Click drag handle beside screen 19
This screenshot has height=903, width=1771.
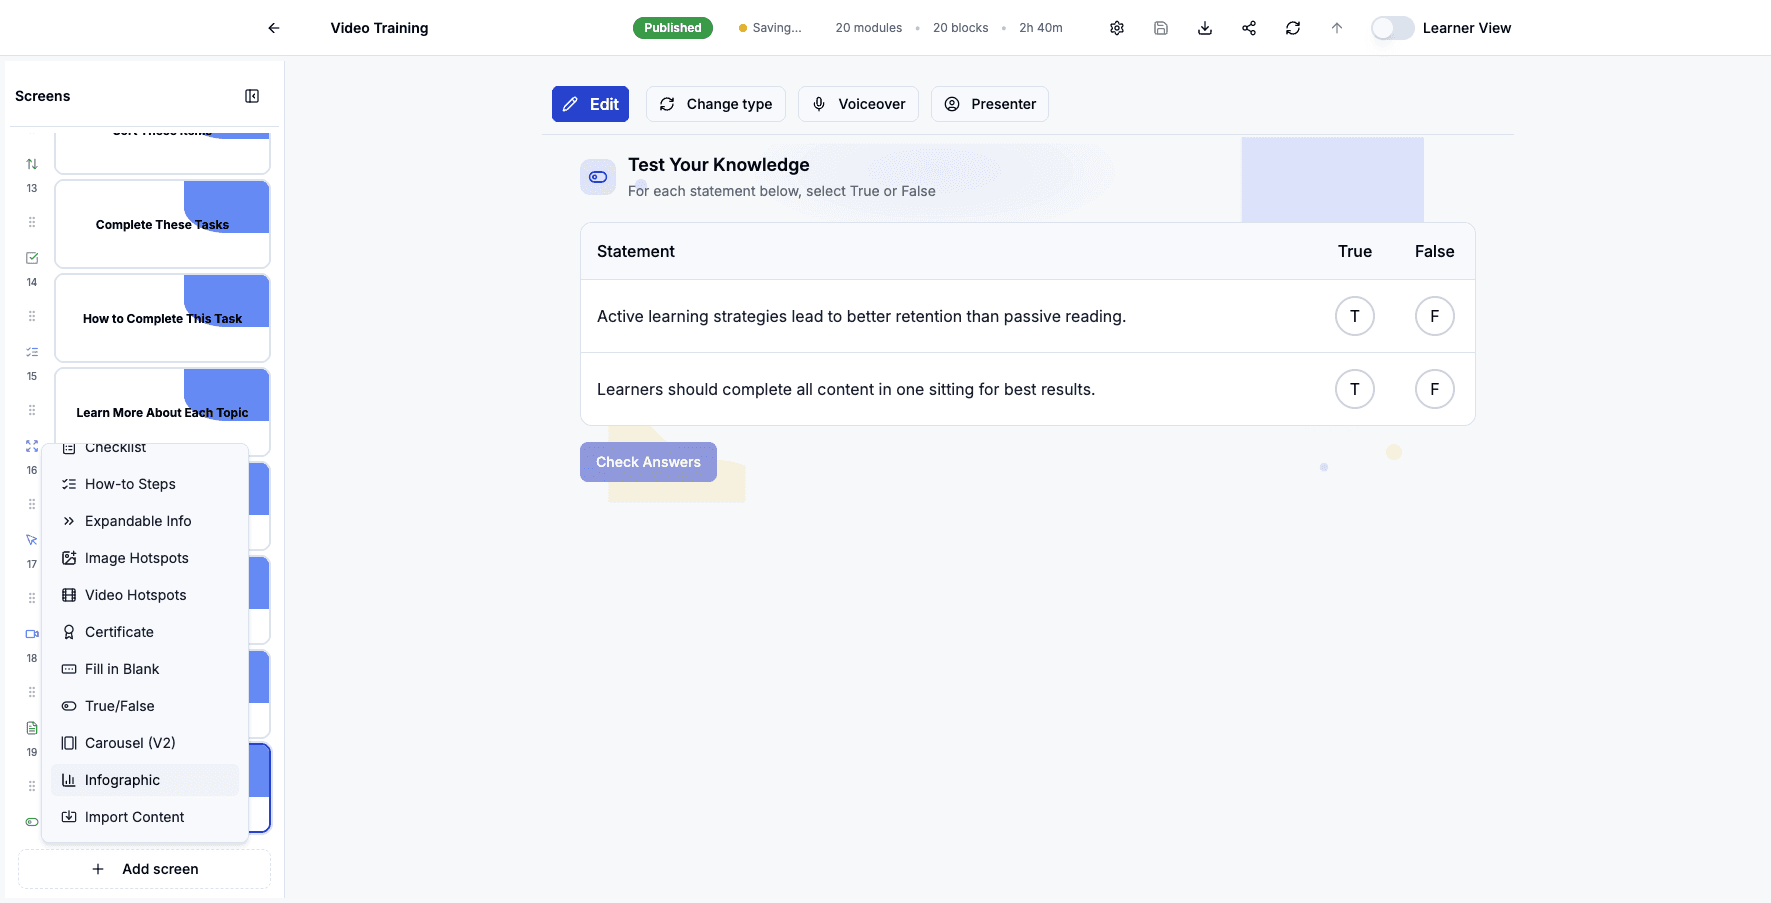pos(32,786)
